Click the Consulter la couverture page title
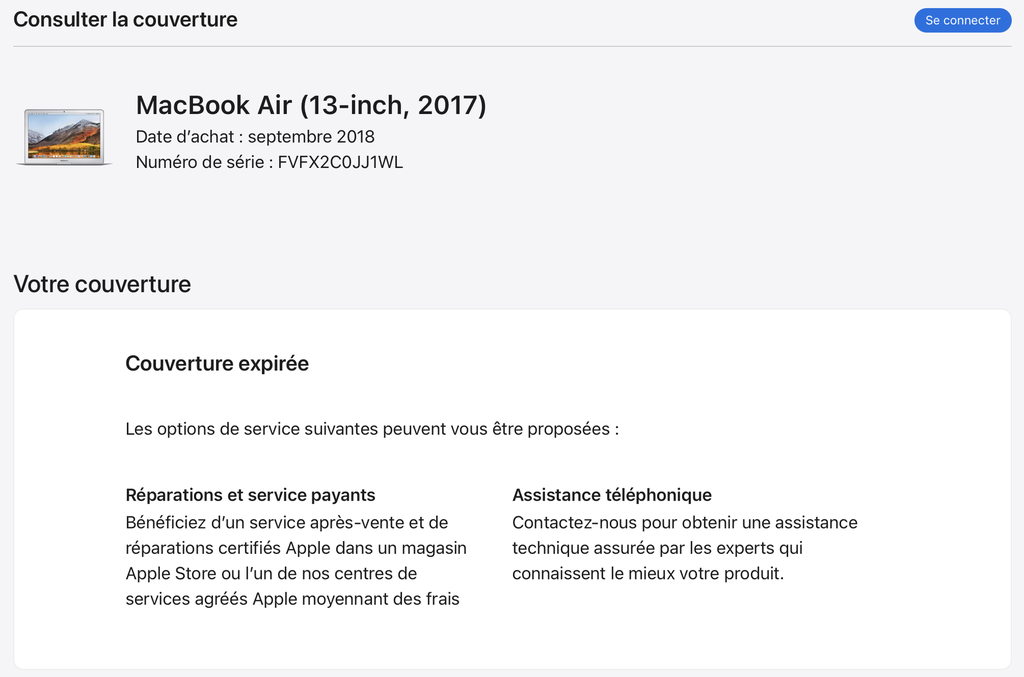The image size is (1024, 677). coord(125,20)
